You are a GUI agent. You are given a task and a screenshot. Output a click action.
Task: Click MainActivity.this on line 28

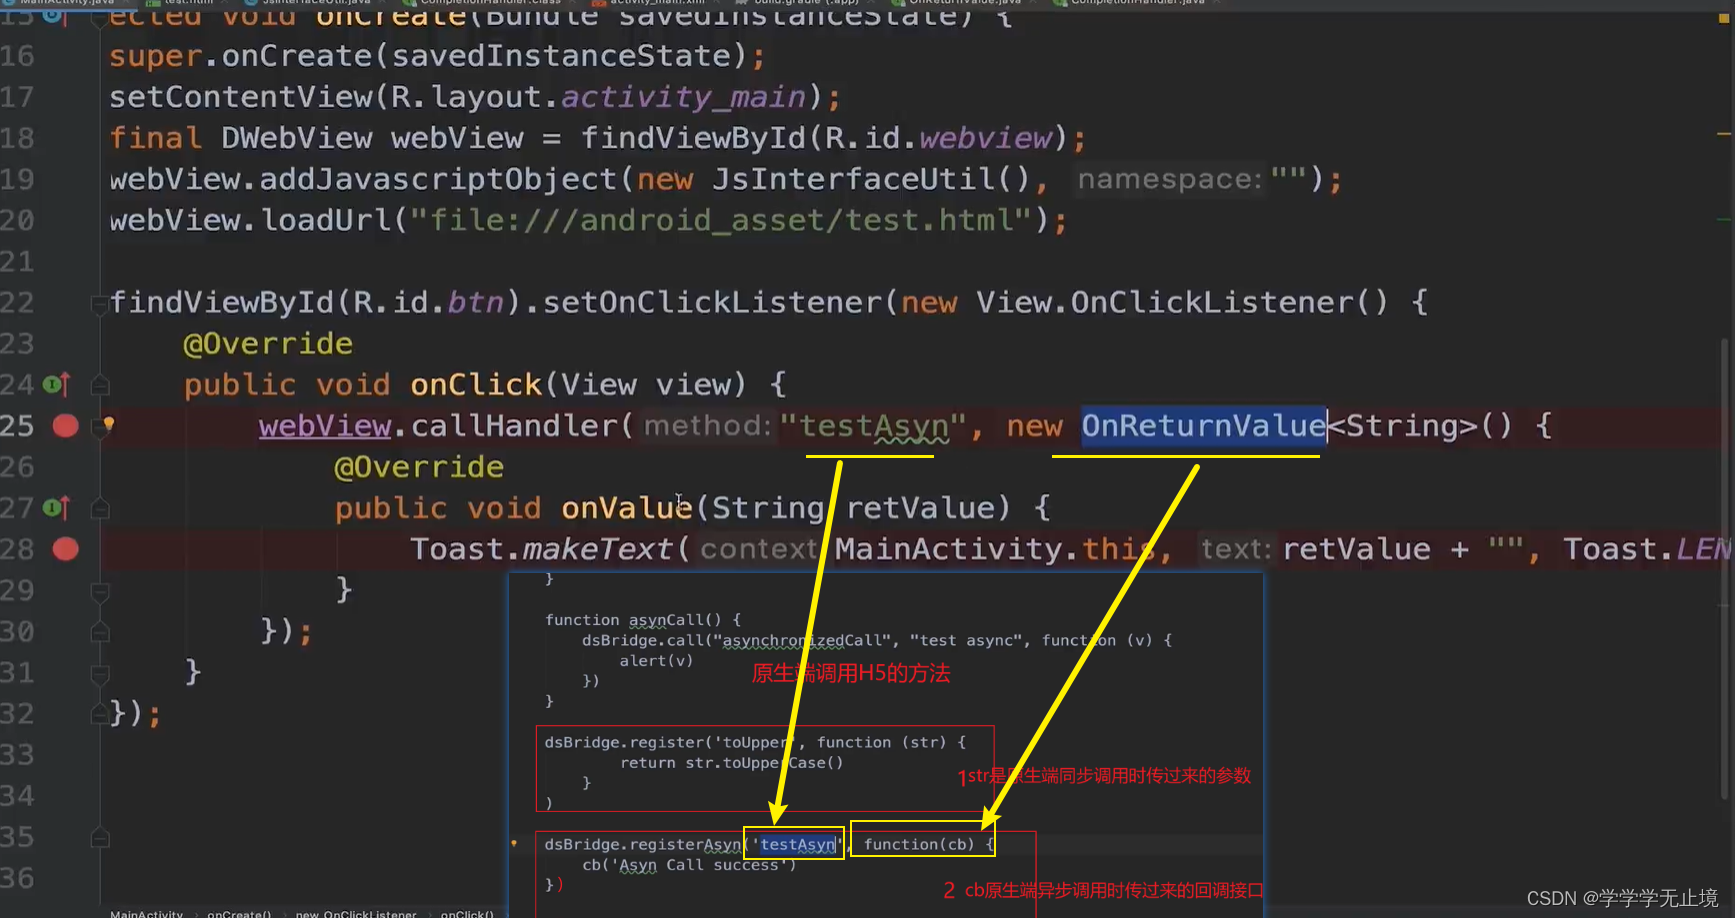(x=995, y=549)
